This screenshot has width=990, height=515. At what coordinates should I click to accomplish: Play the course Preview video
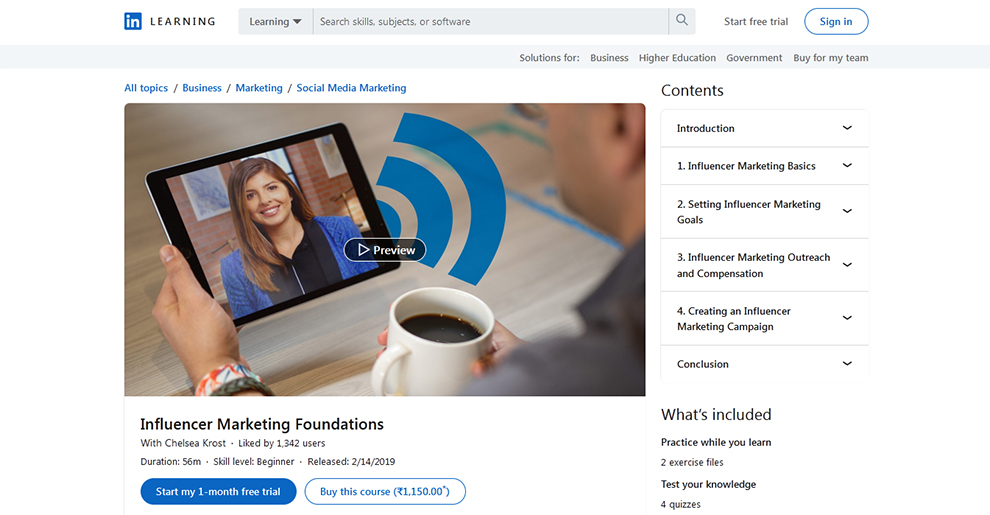click(x=385, y=250)
